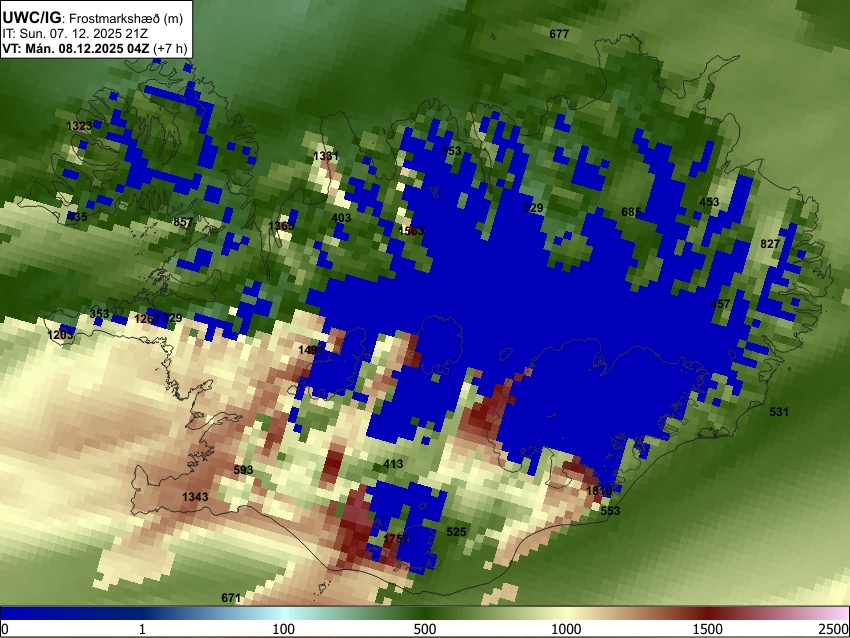Click the 1757 value label on the map

396,539
